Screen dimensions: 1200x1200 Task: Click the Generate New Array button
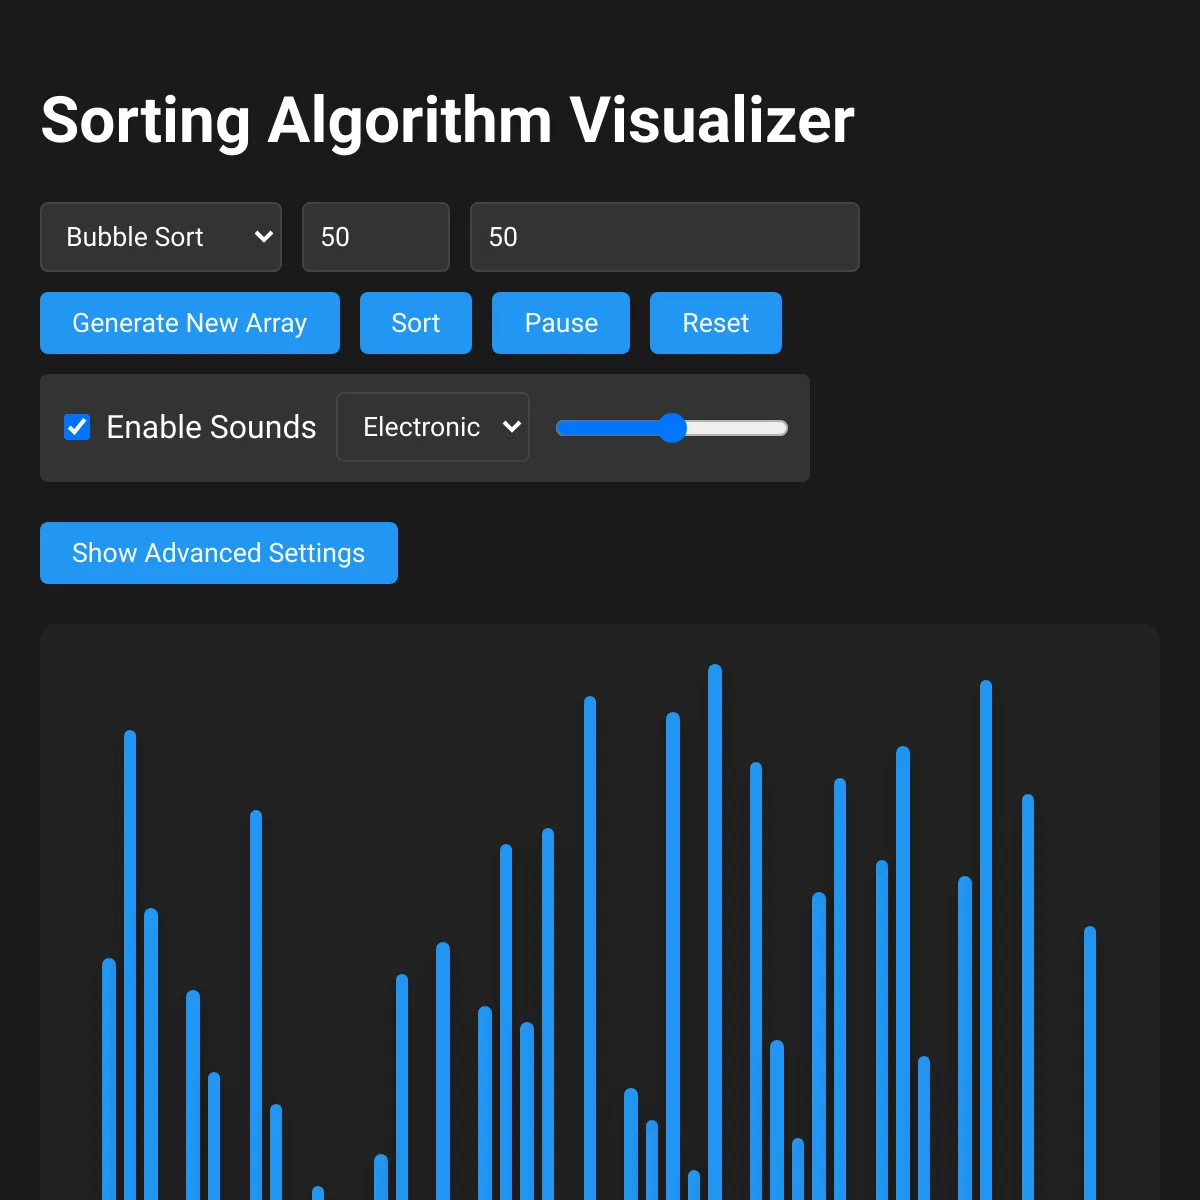(x=189, y=323)
